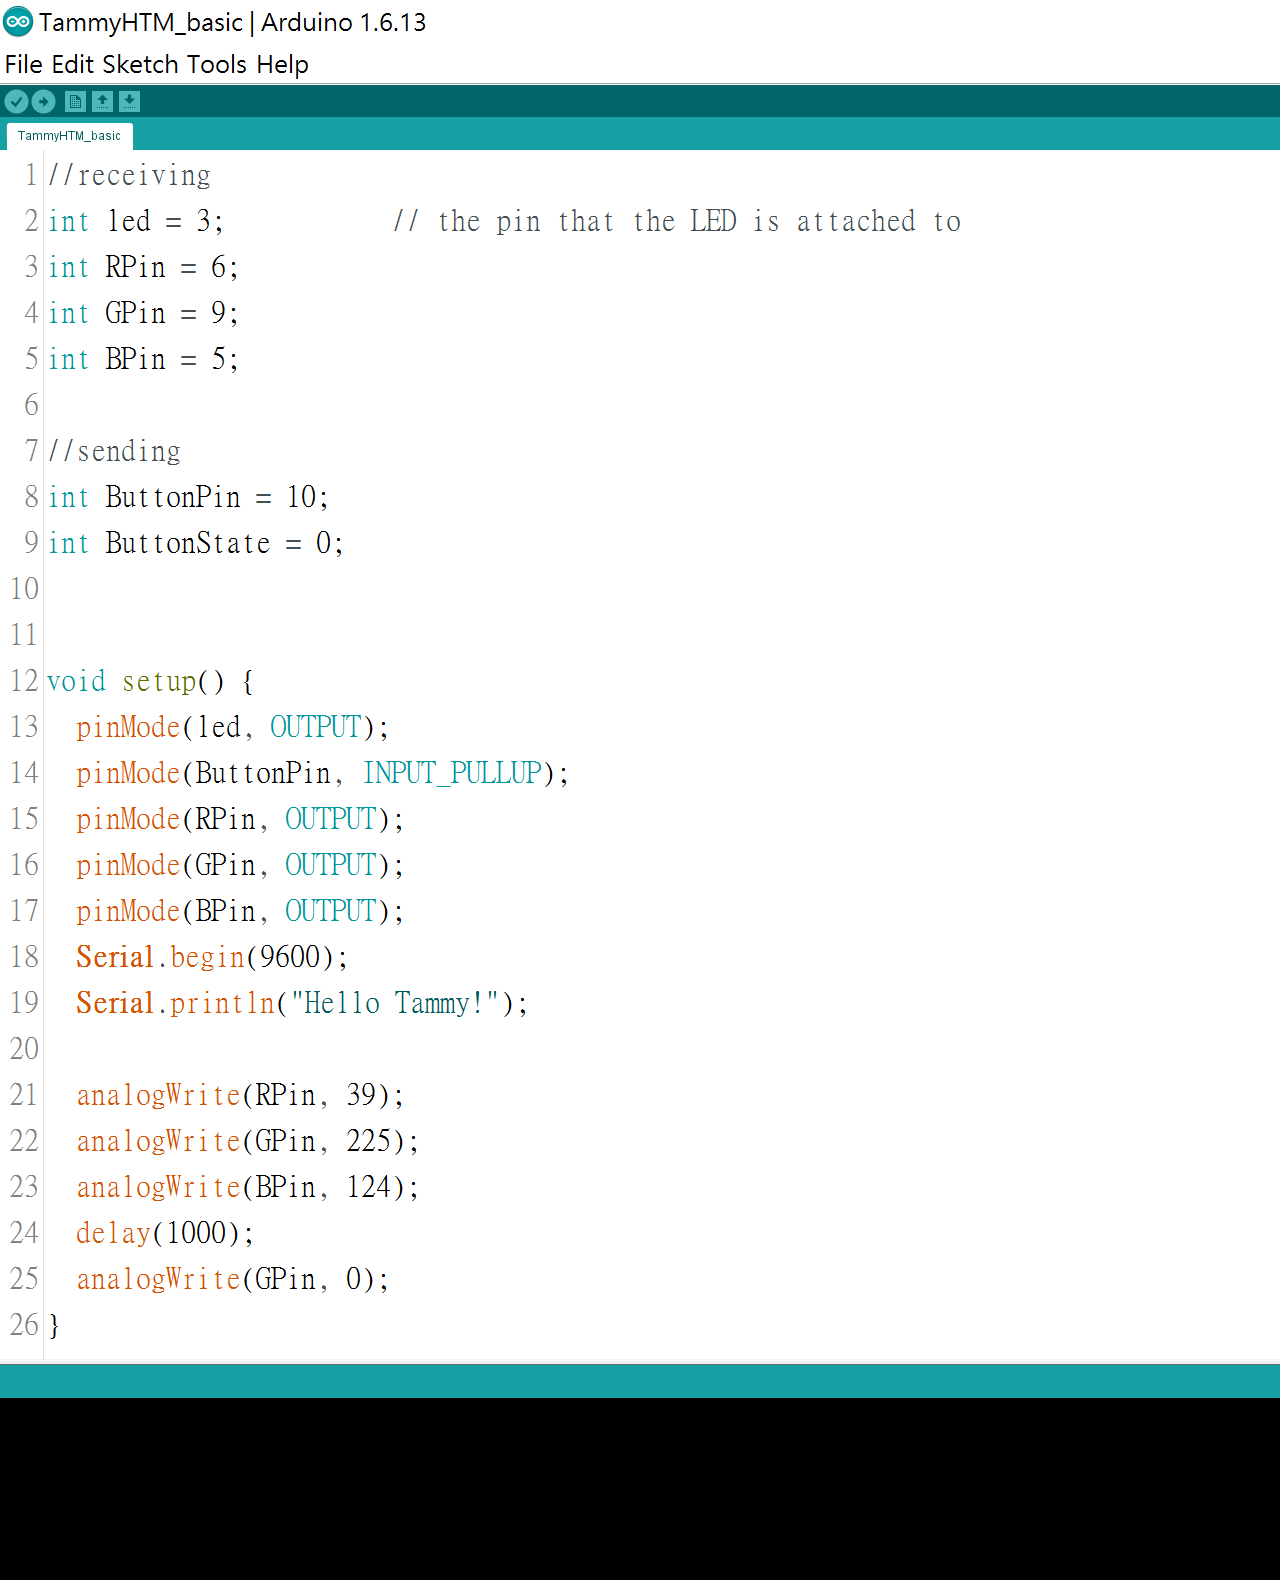Image resolution: width=1280 pixels, height=1580 pixels.
Task: Click 'pinMode(GPin, OUTPUT);' line
Action: [240, 865]
